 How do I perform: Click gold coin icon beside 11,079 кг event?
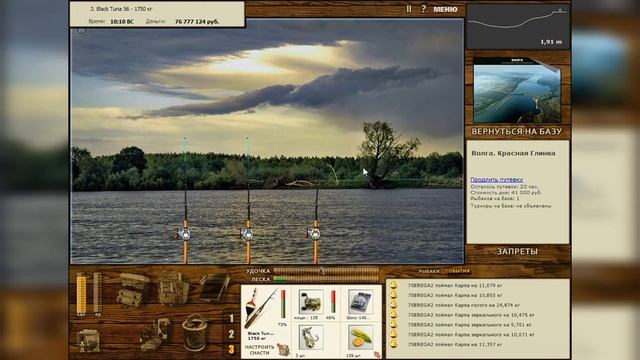[x=393, y=285]
